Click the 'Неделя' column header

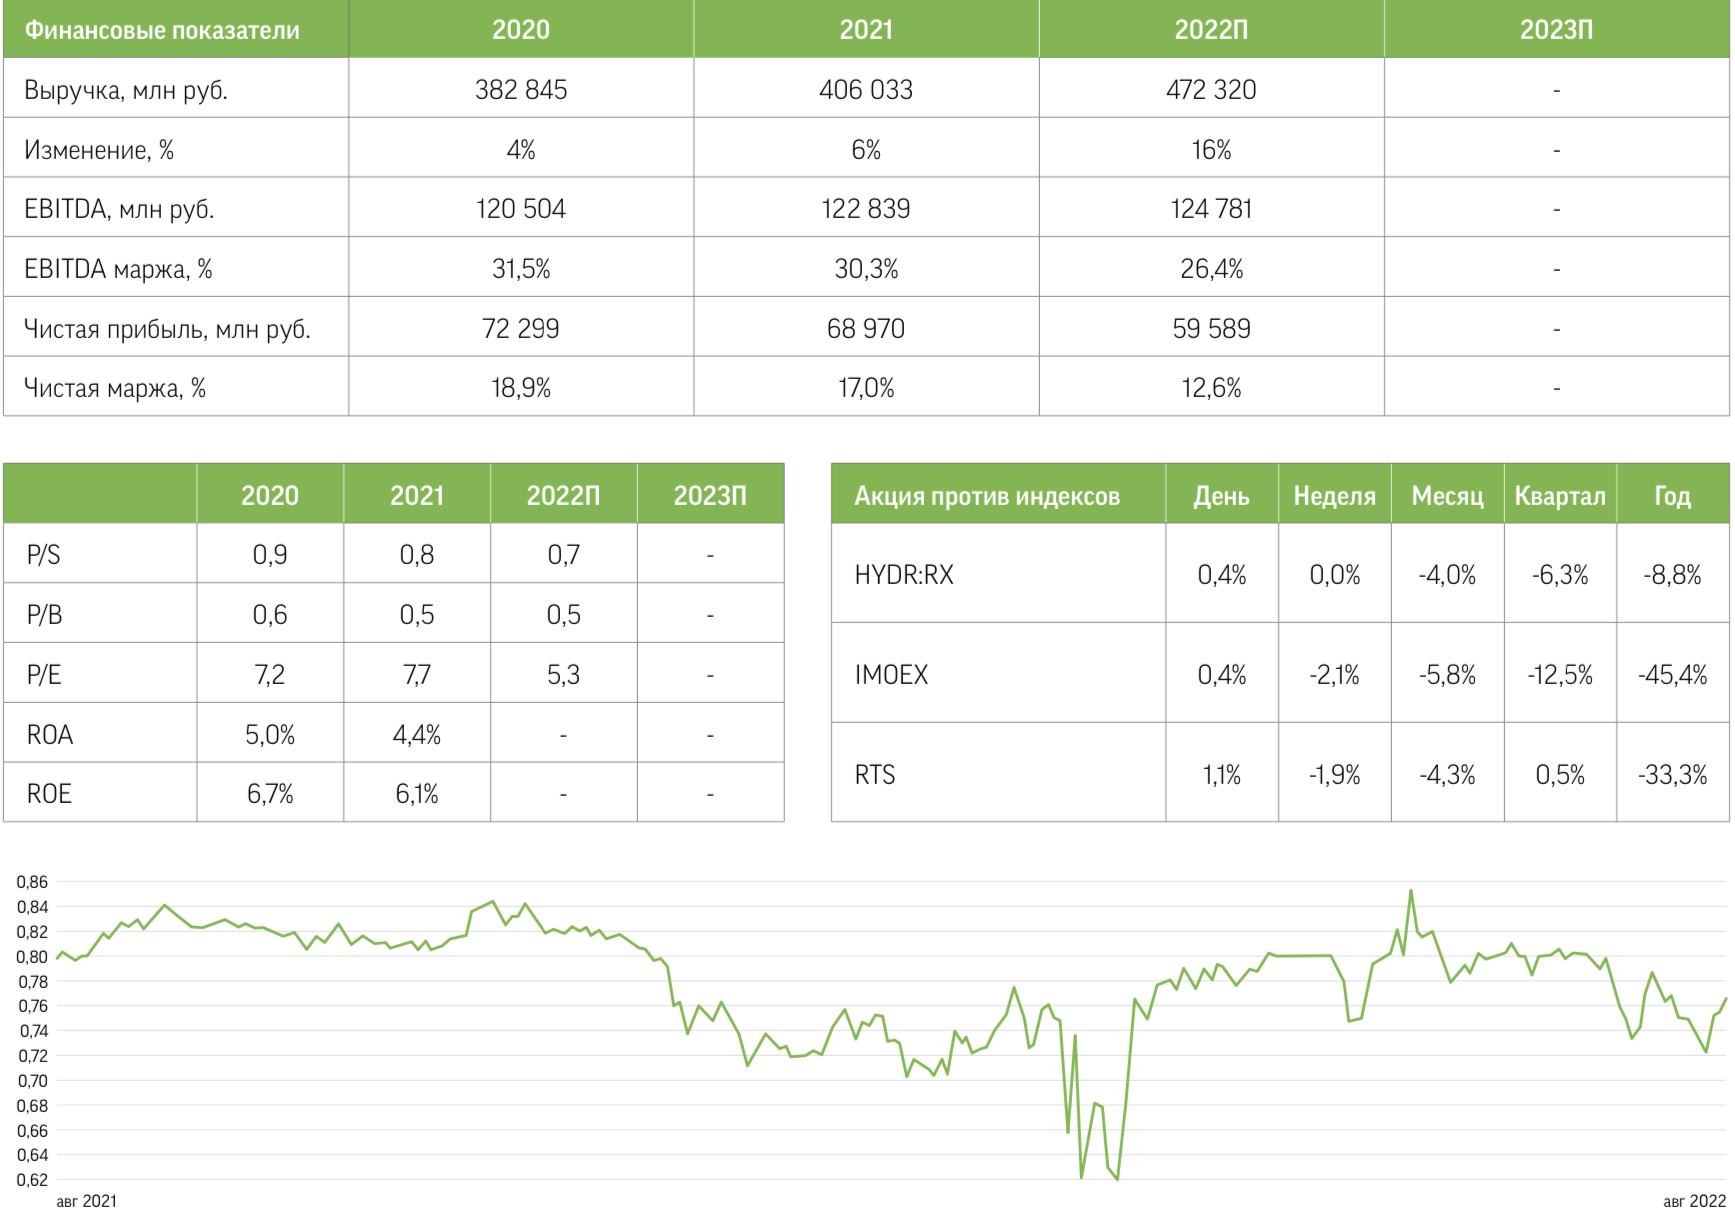click(x=1334, y=496)
